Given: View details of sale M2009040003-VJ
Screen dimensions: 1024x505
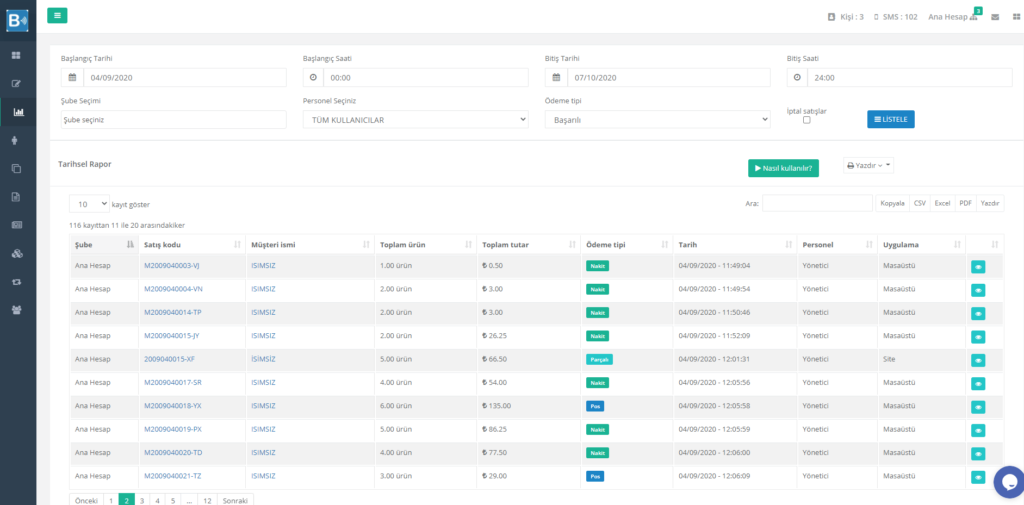Looking at the screenshot, I should [978, 267].
